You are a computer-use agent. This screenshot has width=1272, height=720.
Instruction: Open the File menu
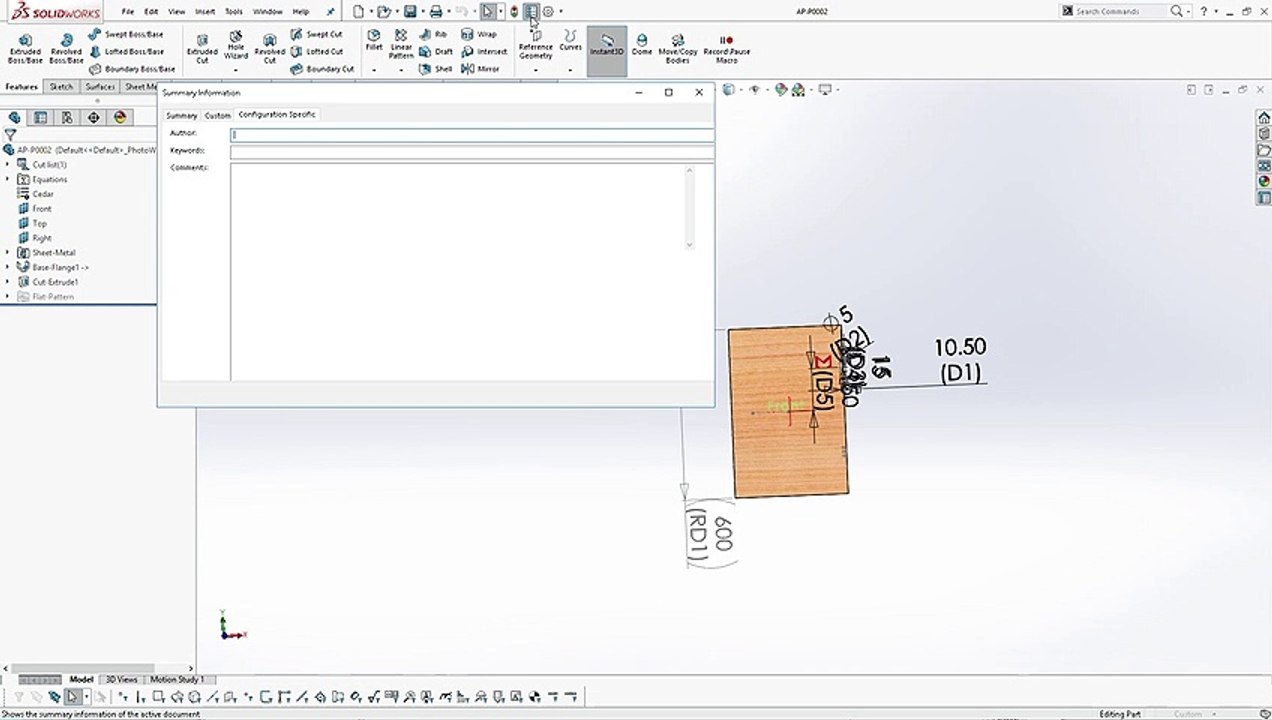click(x=128, y=11)
